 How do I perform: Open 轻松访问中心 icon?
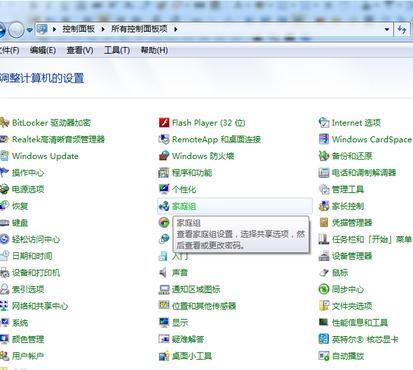(x=4, y=239)
